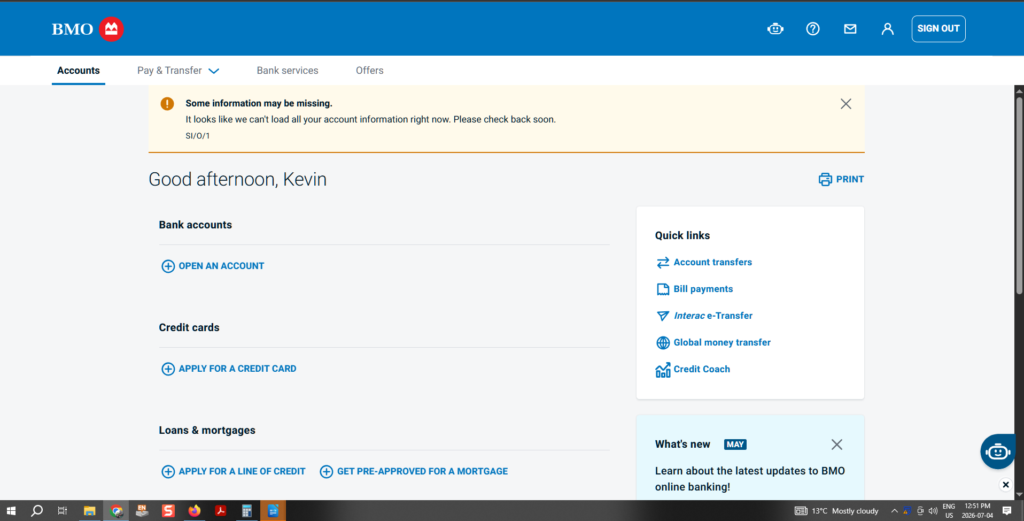Click the scrollbar down arrow
This screenshot has width=1024, height=521.
1019,495
